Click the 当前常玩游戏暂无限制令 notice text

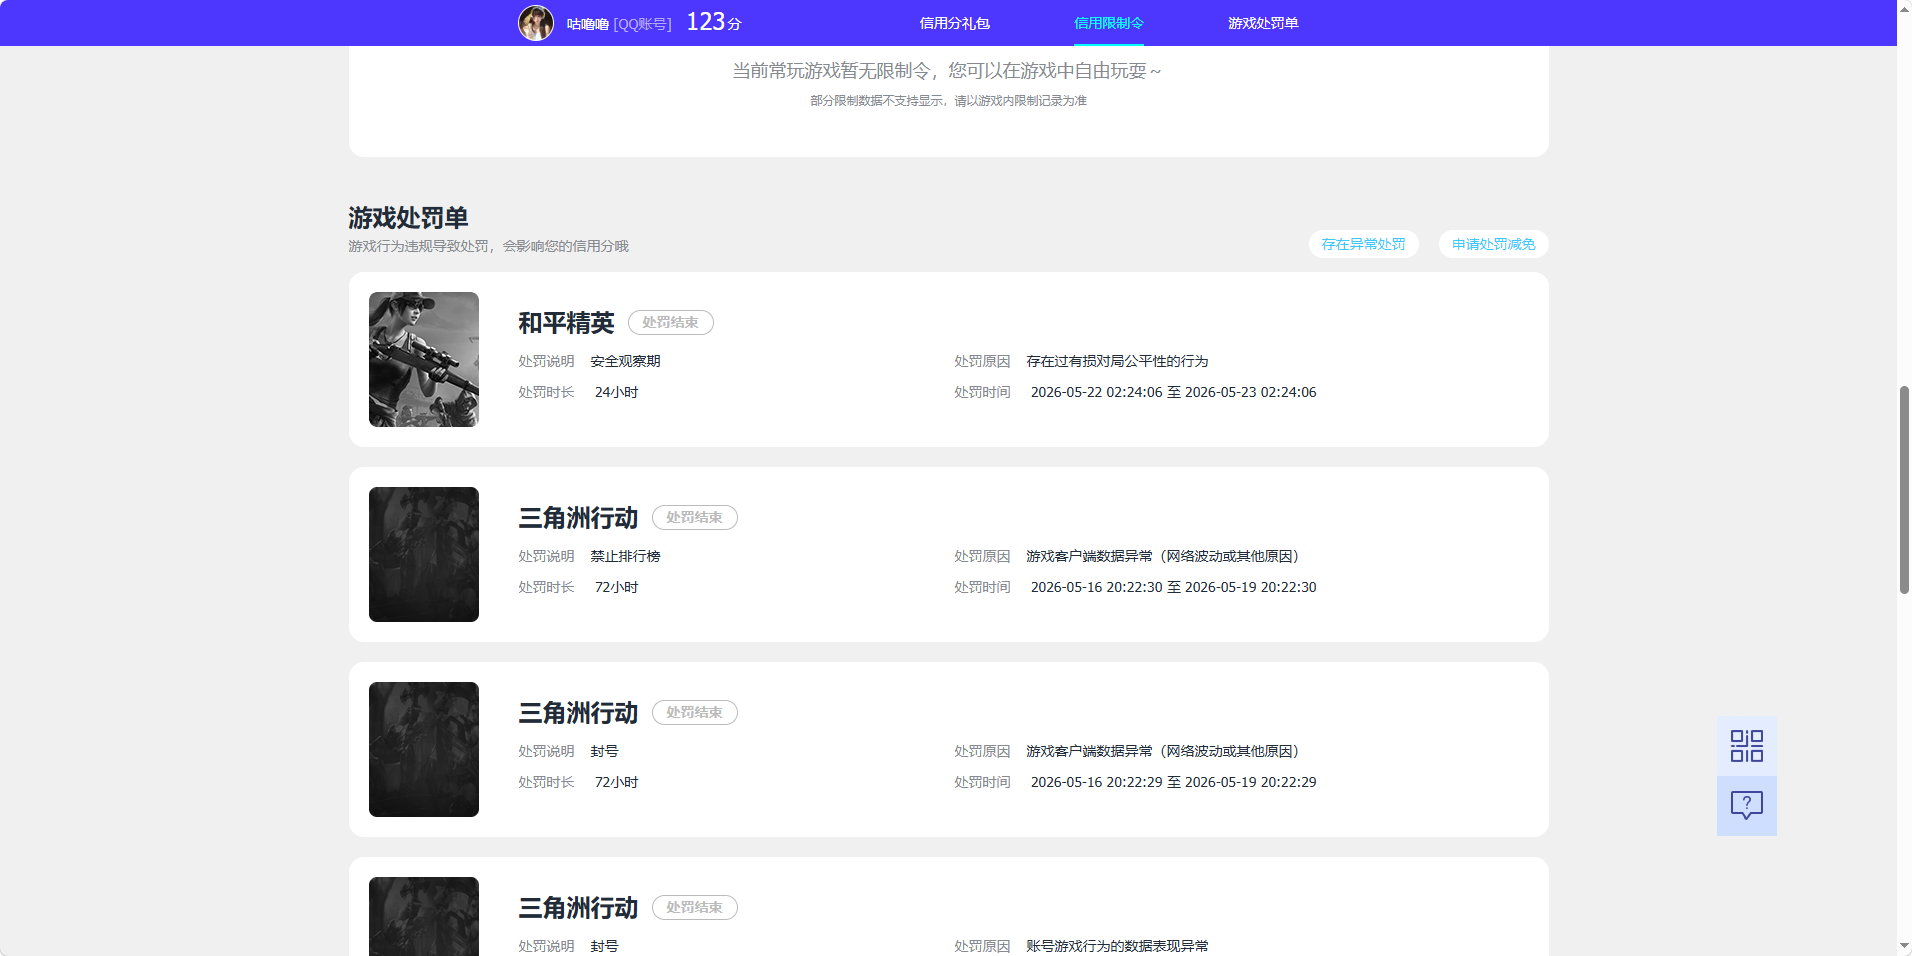coord(946,71)
